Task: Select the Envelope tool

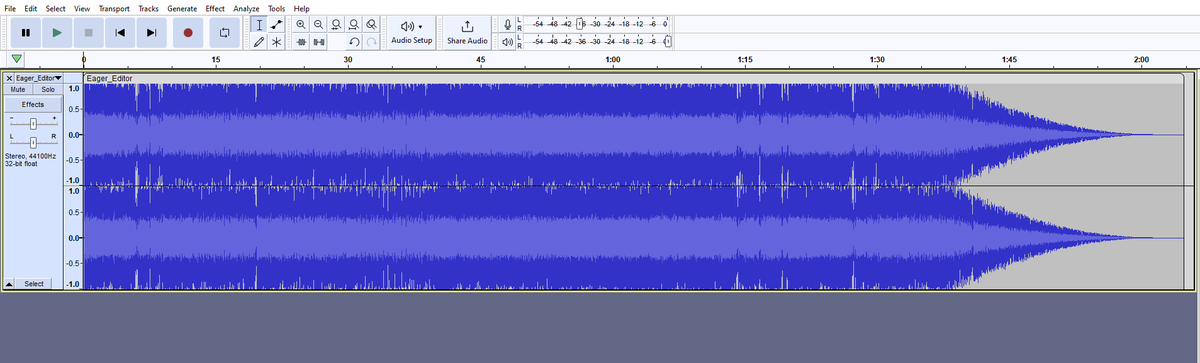Action: 277,24
